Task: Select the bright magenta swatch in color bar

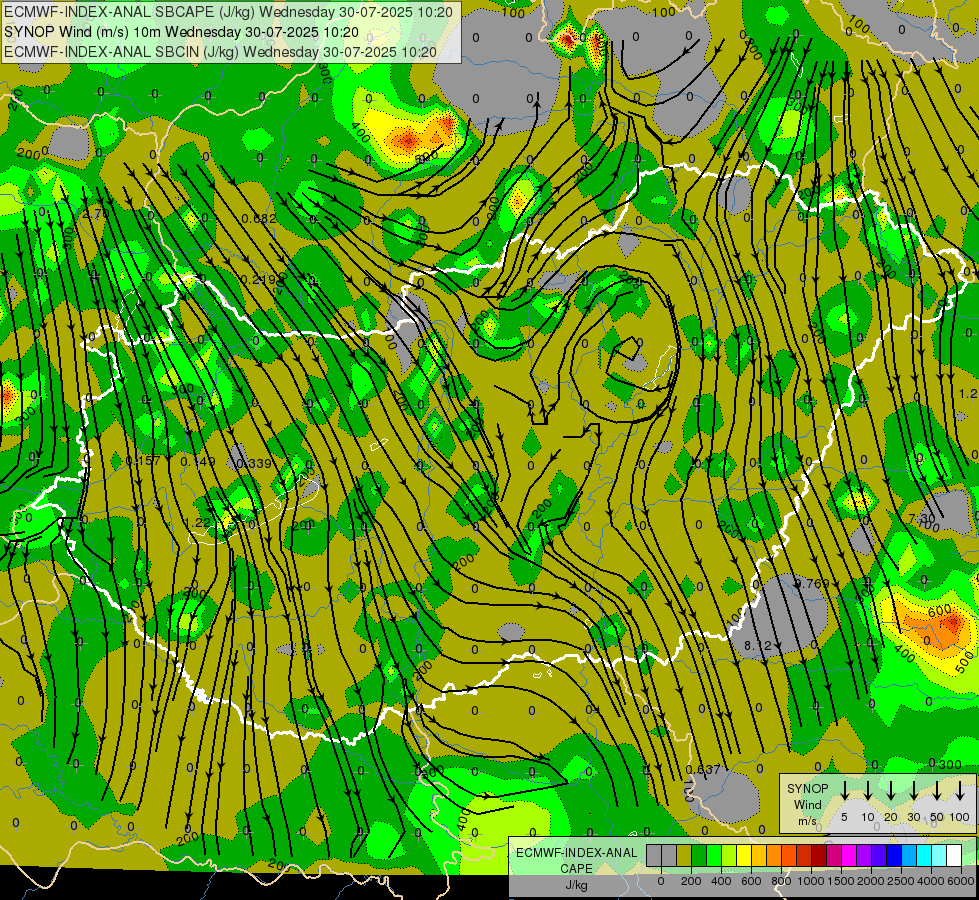Action: pos(849,855)
